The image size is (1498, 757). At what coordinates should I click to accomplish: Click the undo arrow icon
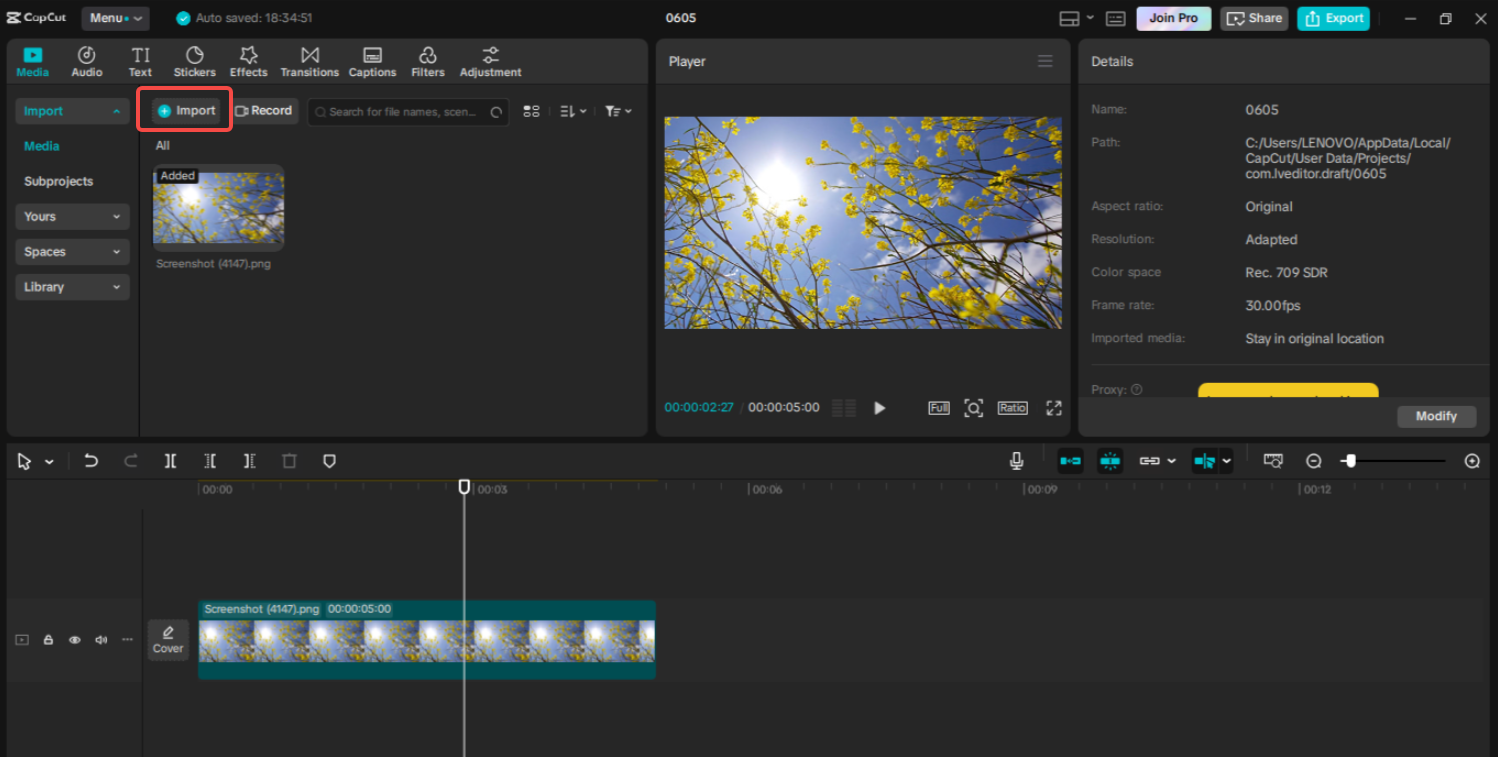pyautogui.click(x=91, y=461)
